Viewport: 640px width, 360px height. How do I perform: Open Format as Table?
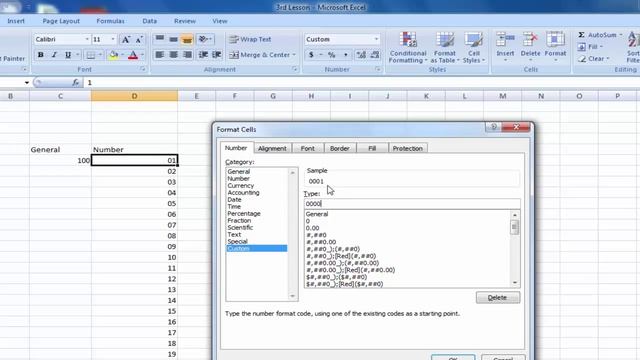(444, 47)
